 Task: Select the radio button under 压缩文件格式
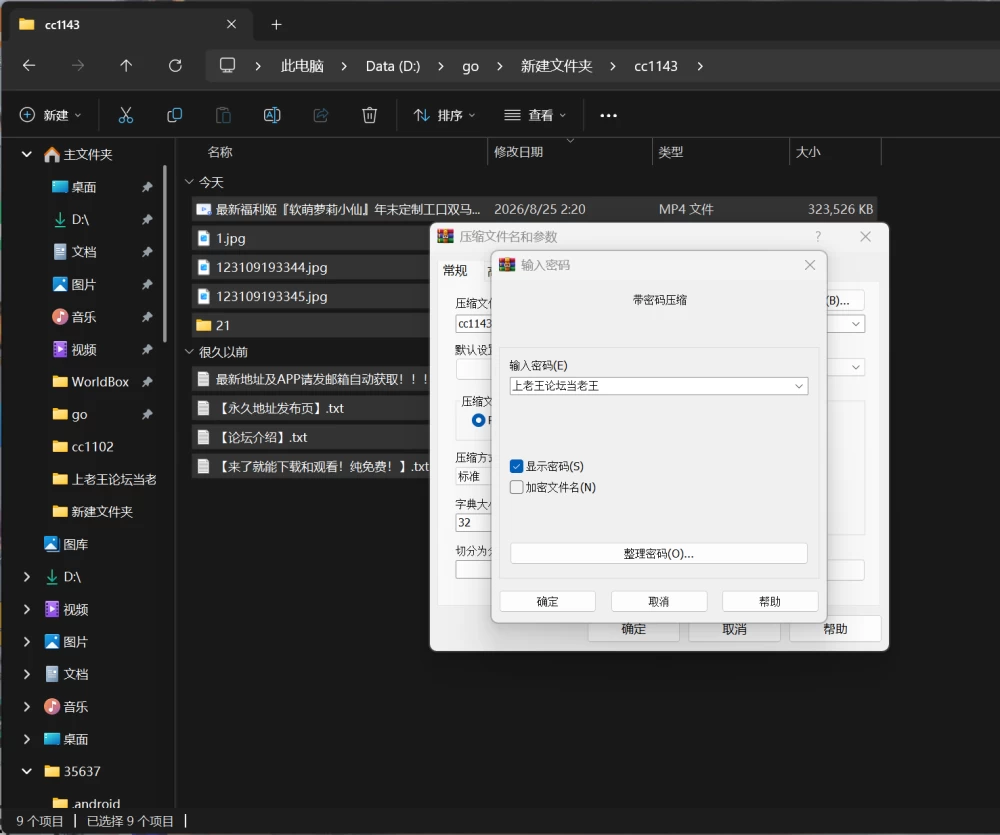point(478,420)
